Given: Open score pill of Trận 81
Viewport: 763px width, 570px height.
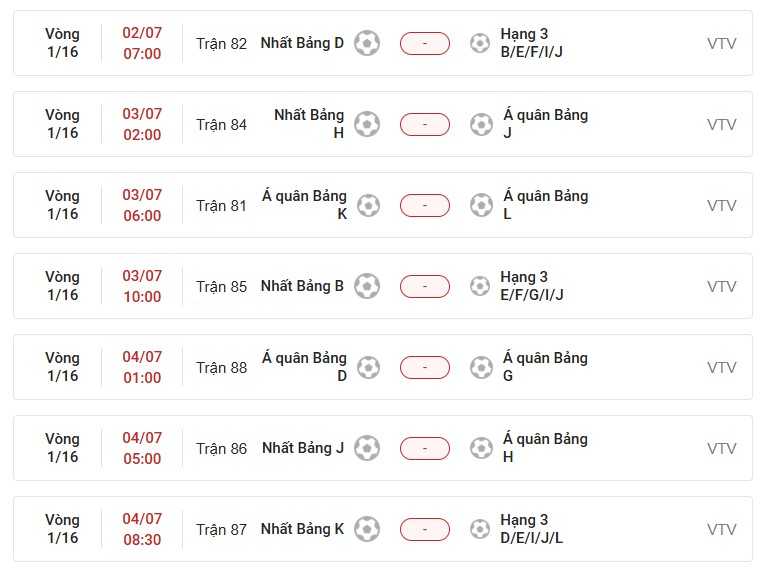Looking at the screenshot, I should [424, 205].
